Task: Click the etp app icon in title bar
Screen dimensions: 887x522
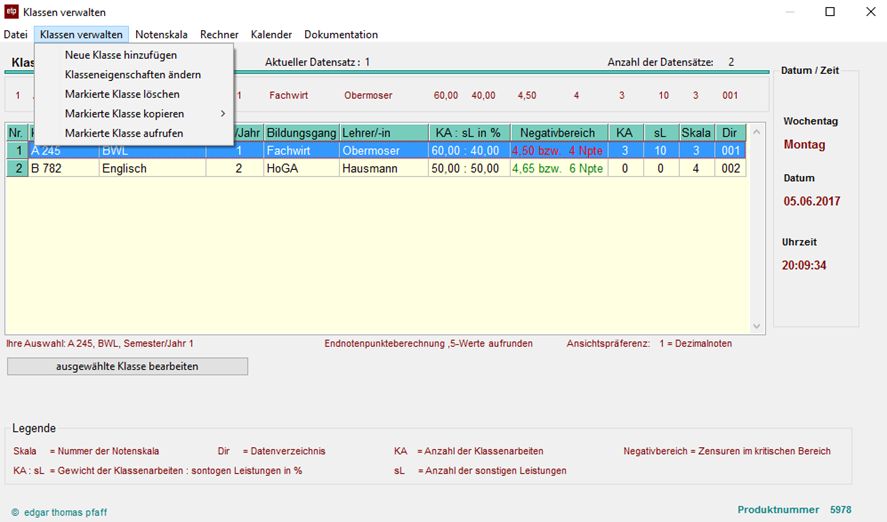Action: (12, 12)
